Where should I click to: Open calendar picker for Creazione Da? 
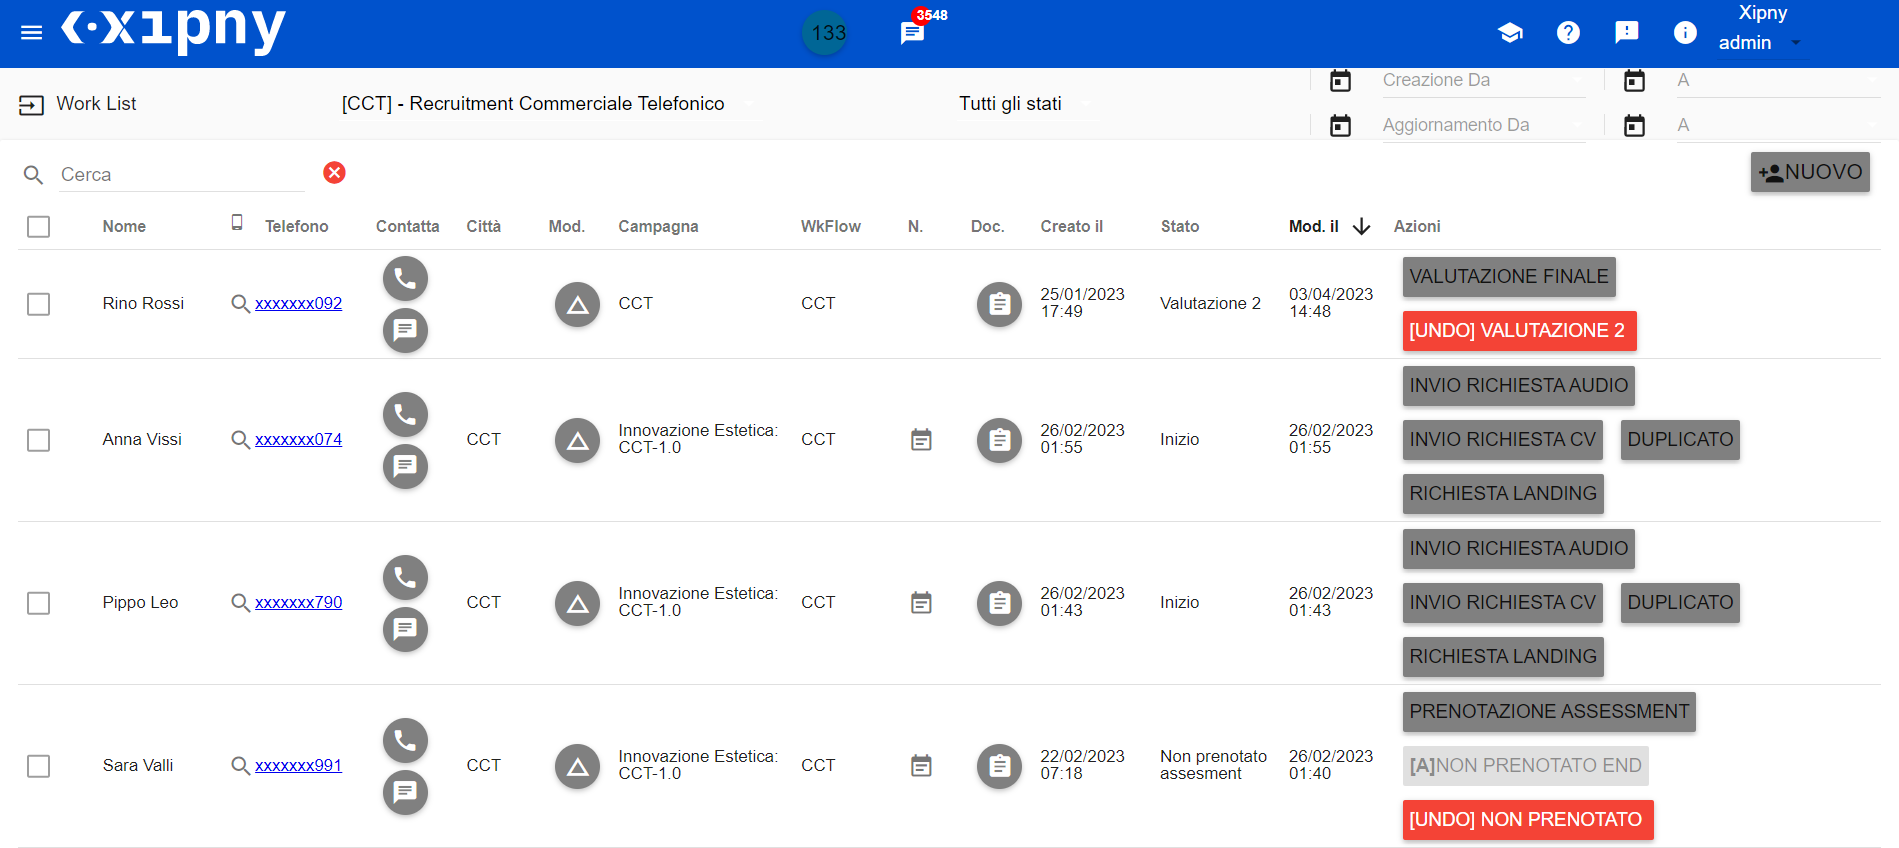[x=1340, y=80]
